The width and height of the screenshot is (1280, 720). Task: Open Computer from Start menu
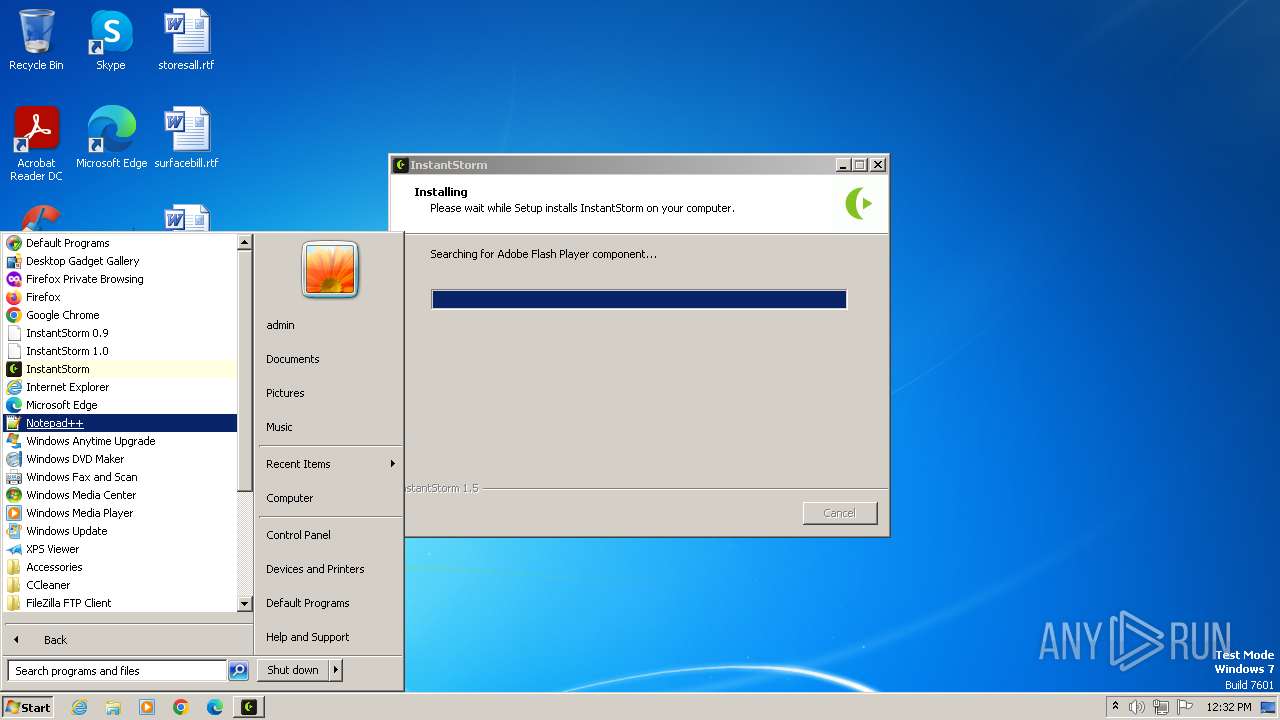[x=330, y=498]
